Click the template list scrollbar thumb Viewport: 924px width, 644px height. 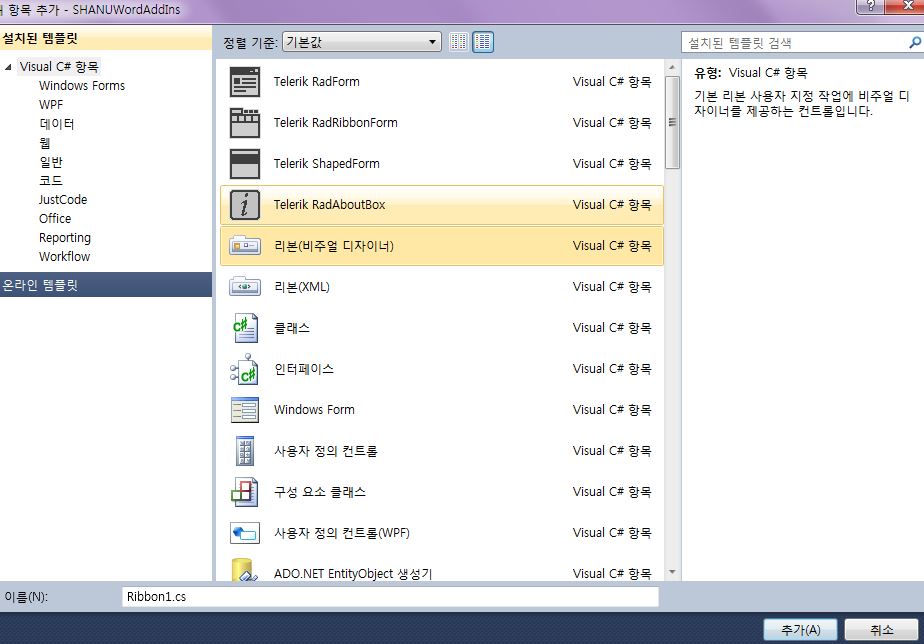click(672, 123)
